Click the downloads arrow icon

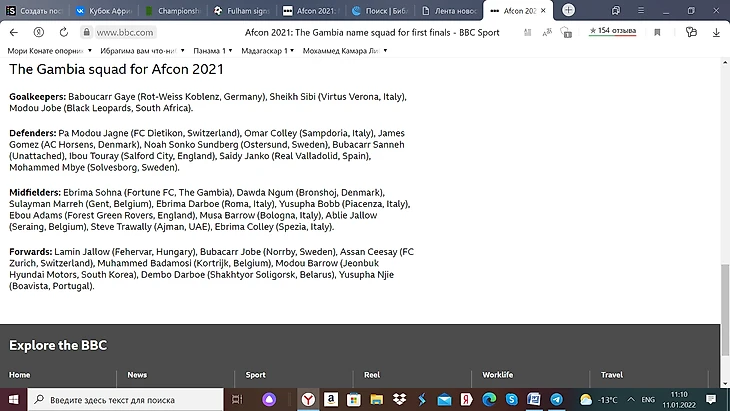[717, 32]
